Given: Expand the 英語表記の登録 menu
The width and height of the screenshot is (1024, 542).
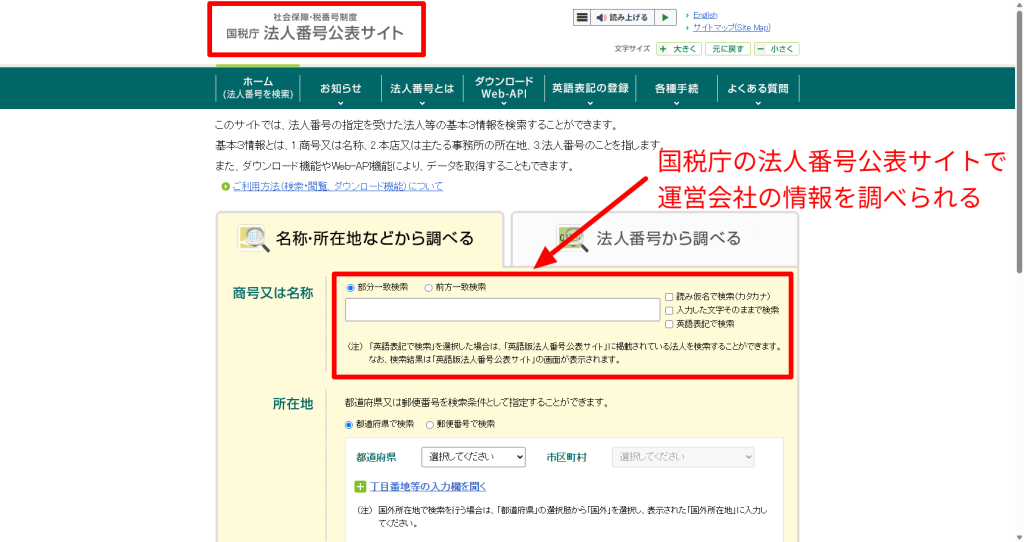Looking at the screenshot, I should coord(590,88).
